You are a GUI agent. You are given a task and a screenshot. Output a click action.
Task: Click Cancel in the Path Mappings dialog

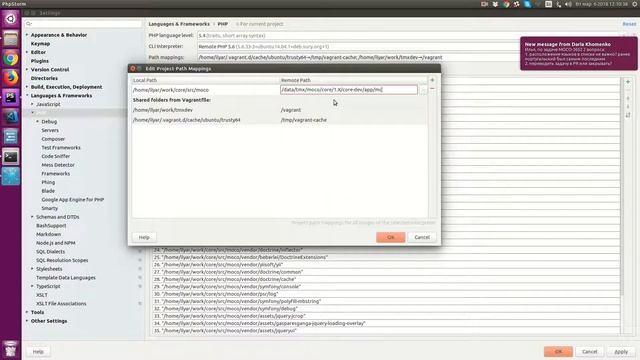pyautogui.click(x=422, y=237)
